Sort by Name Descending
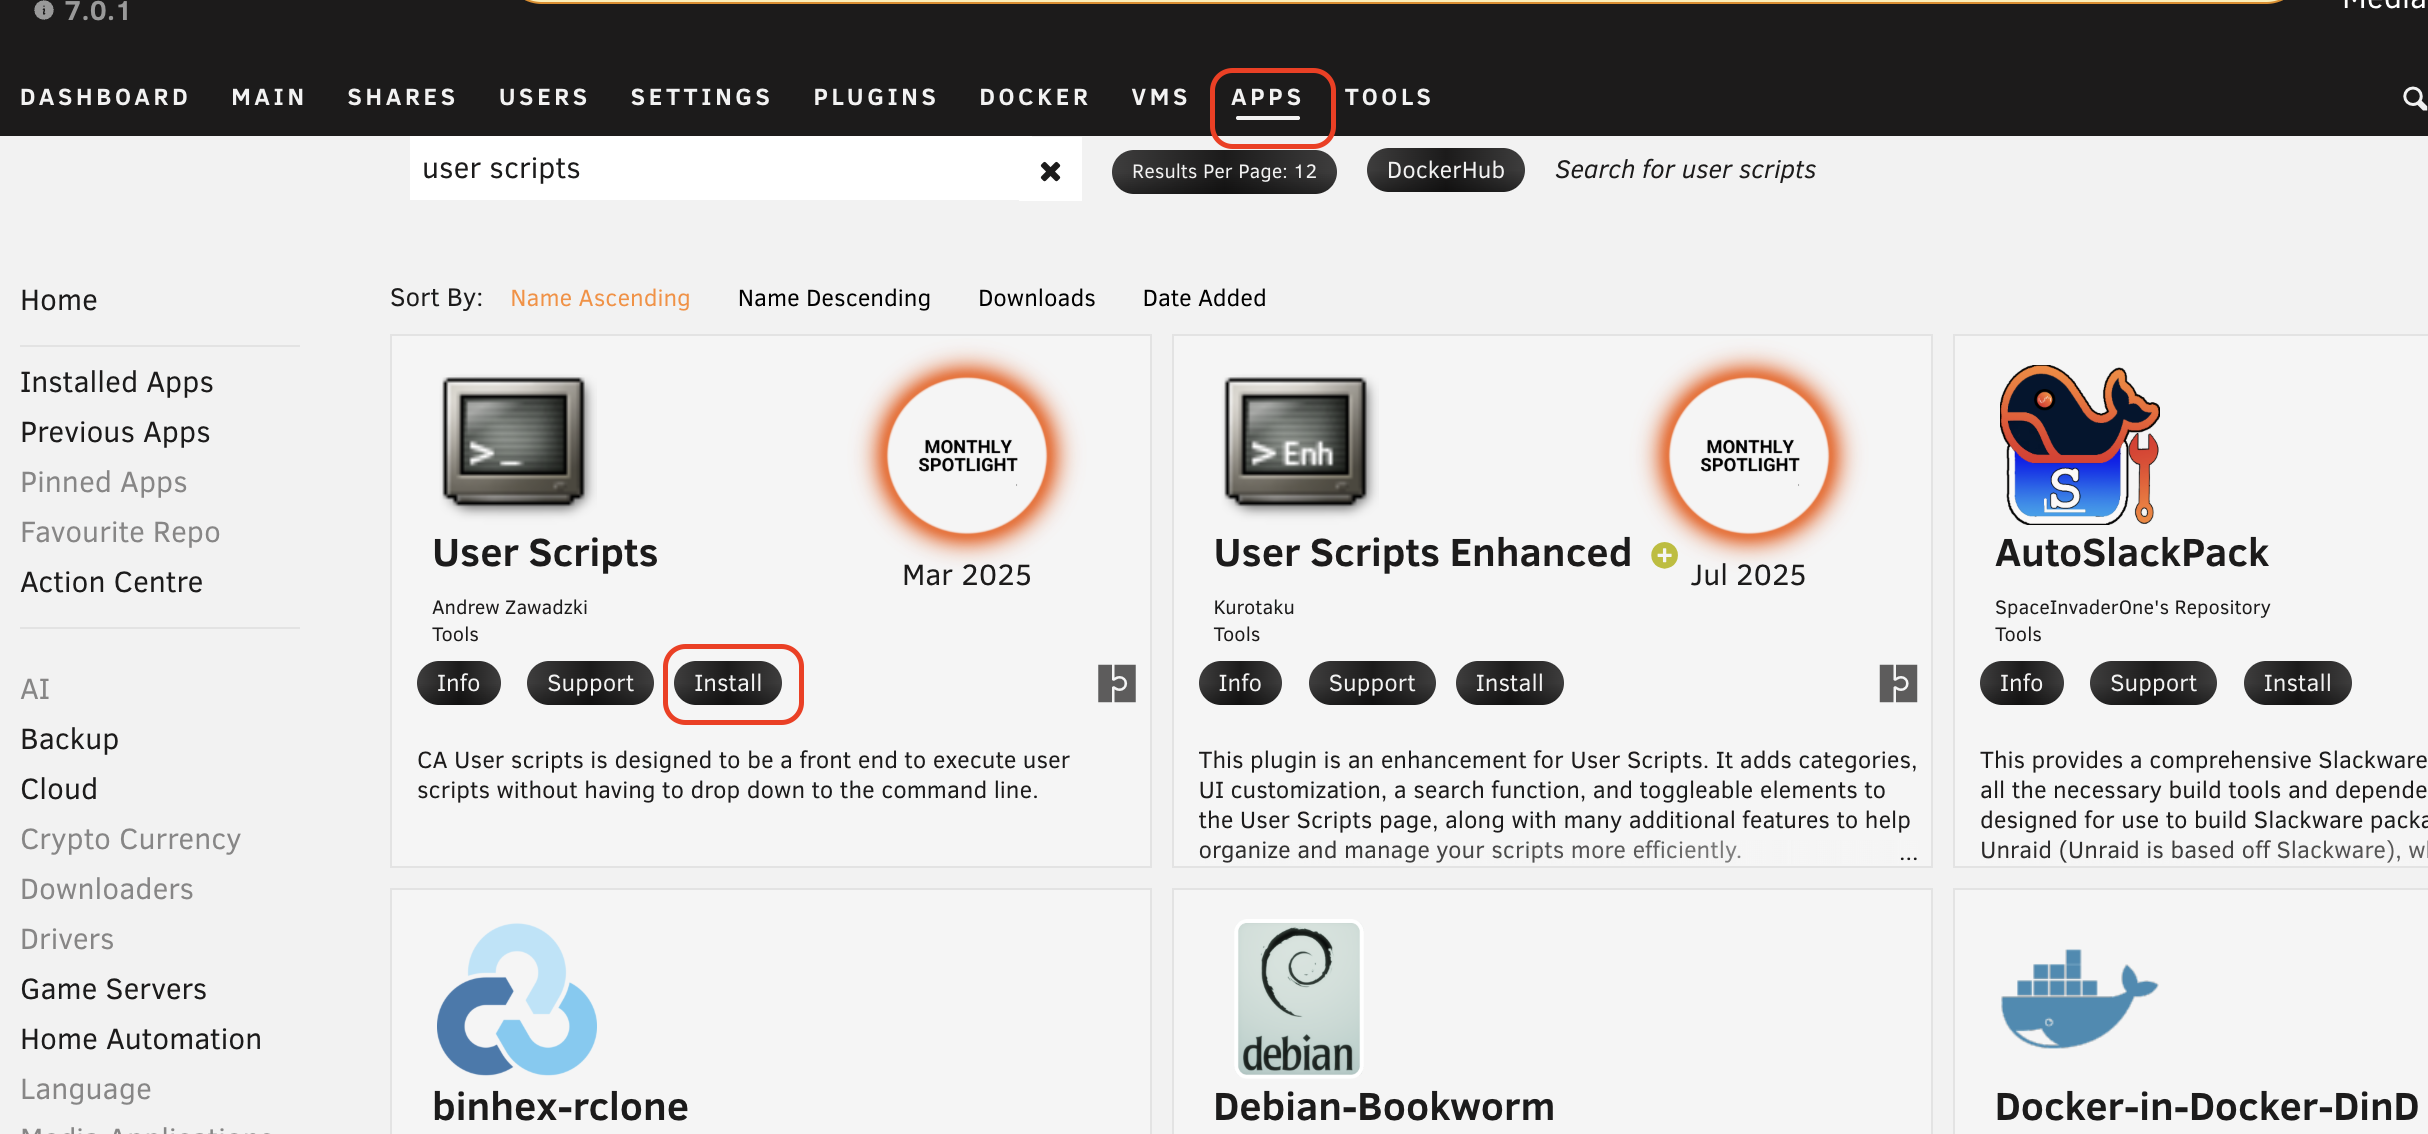This screenshot has width=2428, height=1134. pos(834,298)
